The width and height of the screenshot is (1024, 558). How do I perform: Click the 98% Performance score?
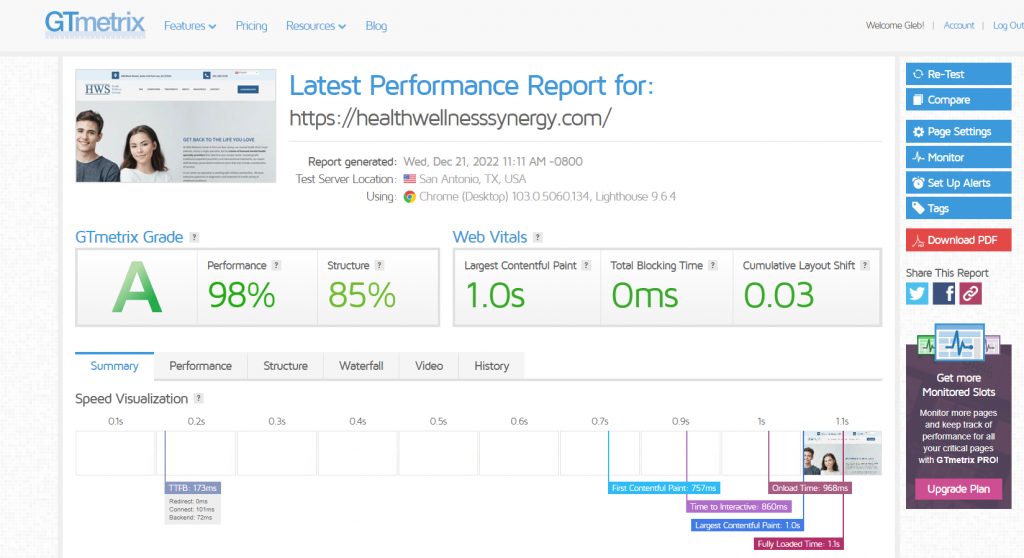click(x=241, y=295)
